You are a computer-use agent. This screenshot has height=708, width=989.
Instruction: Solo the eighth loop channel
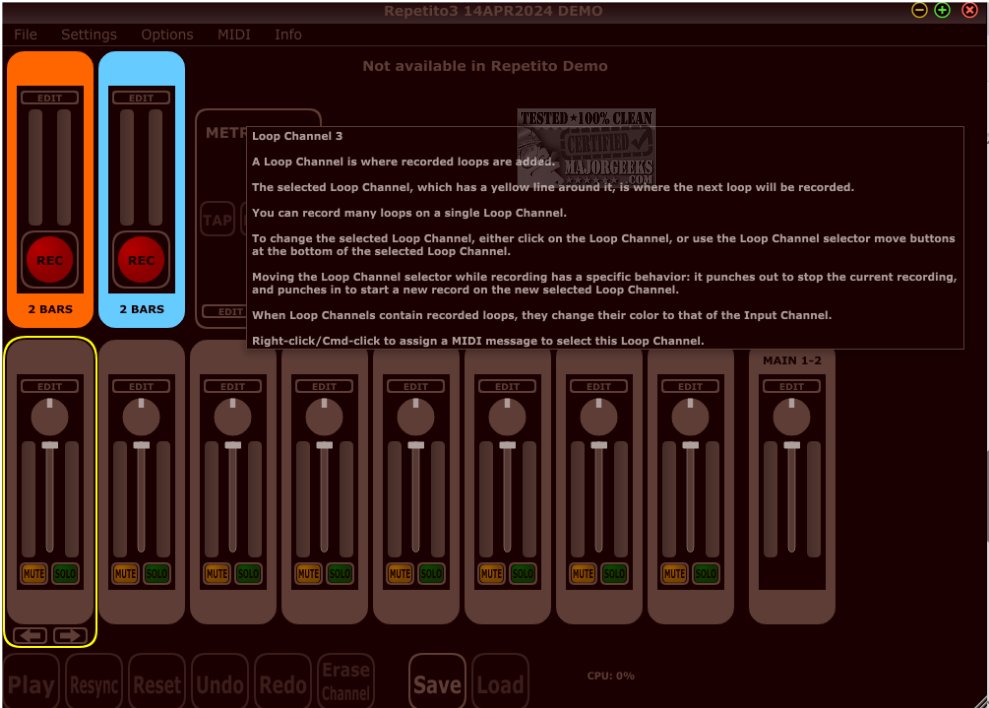click(705, 574)
